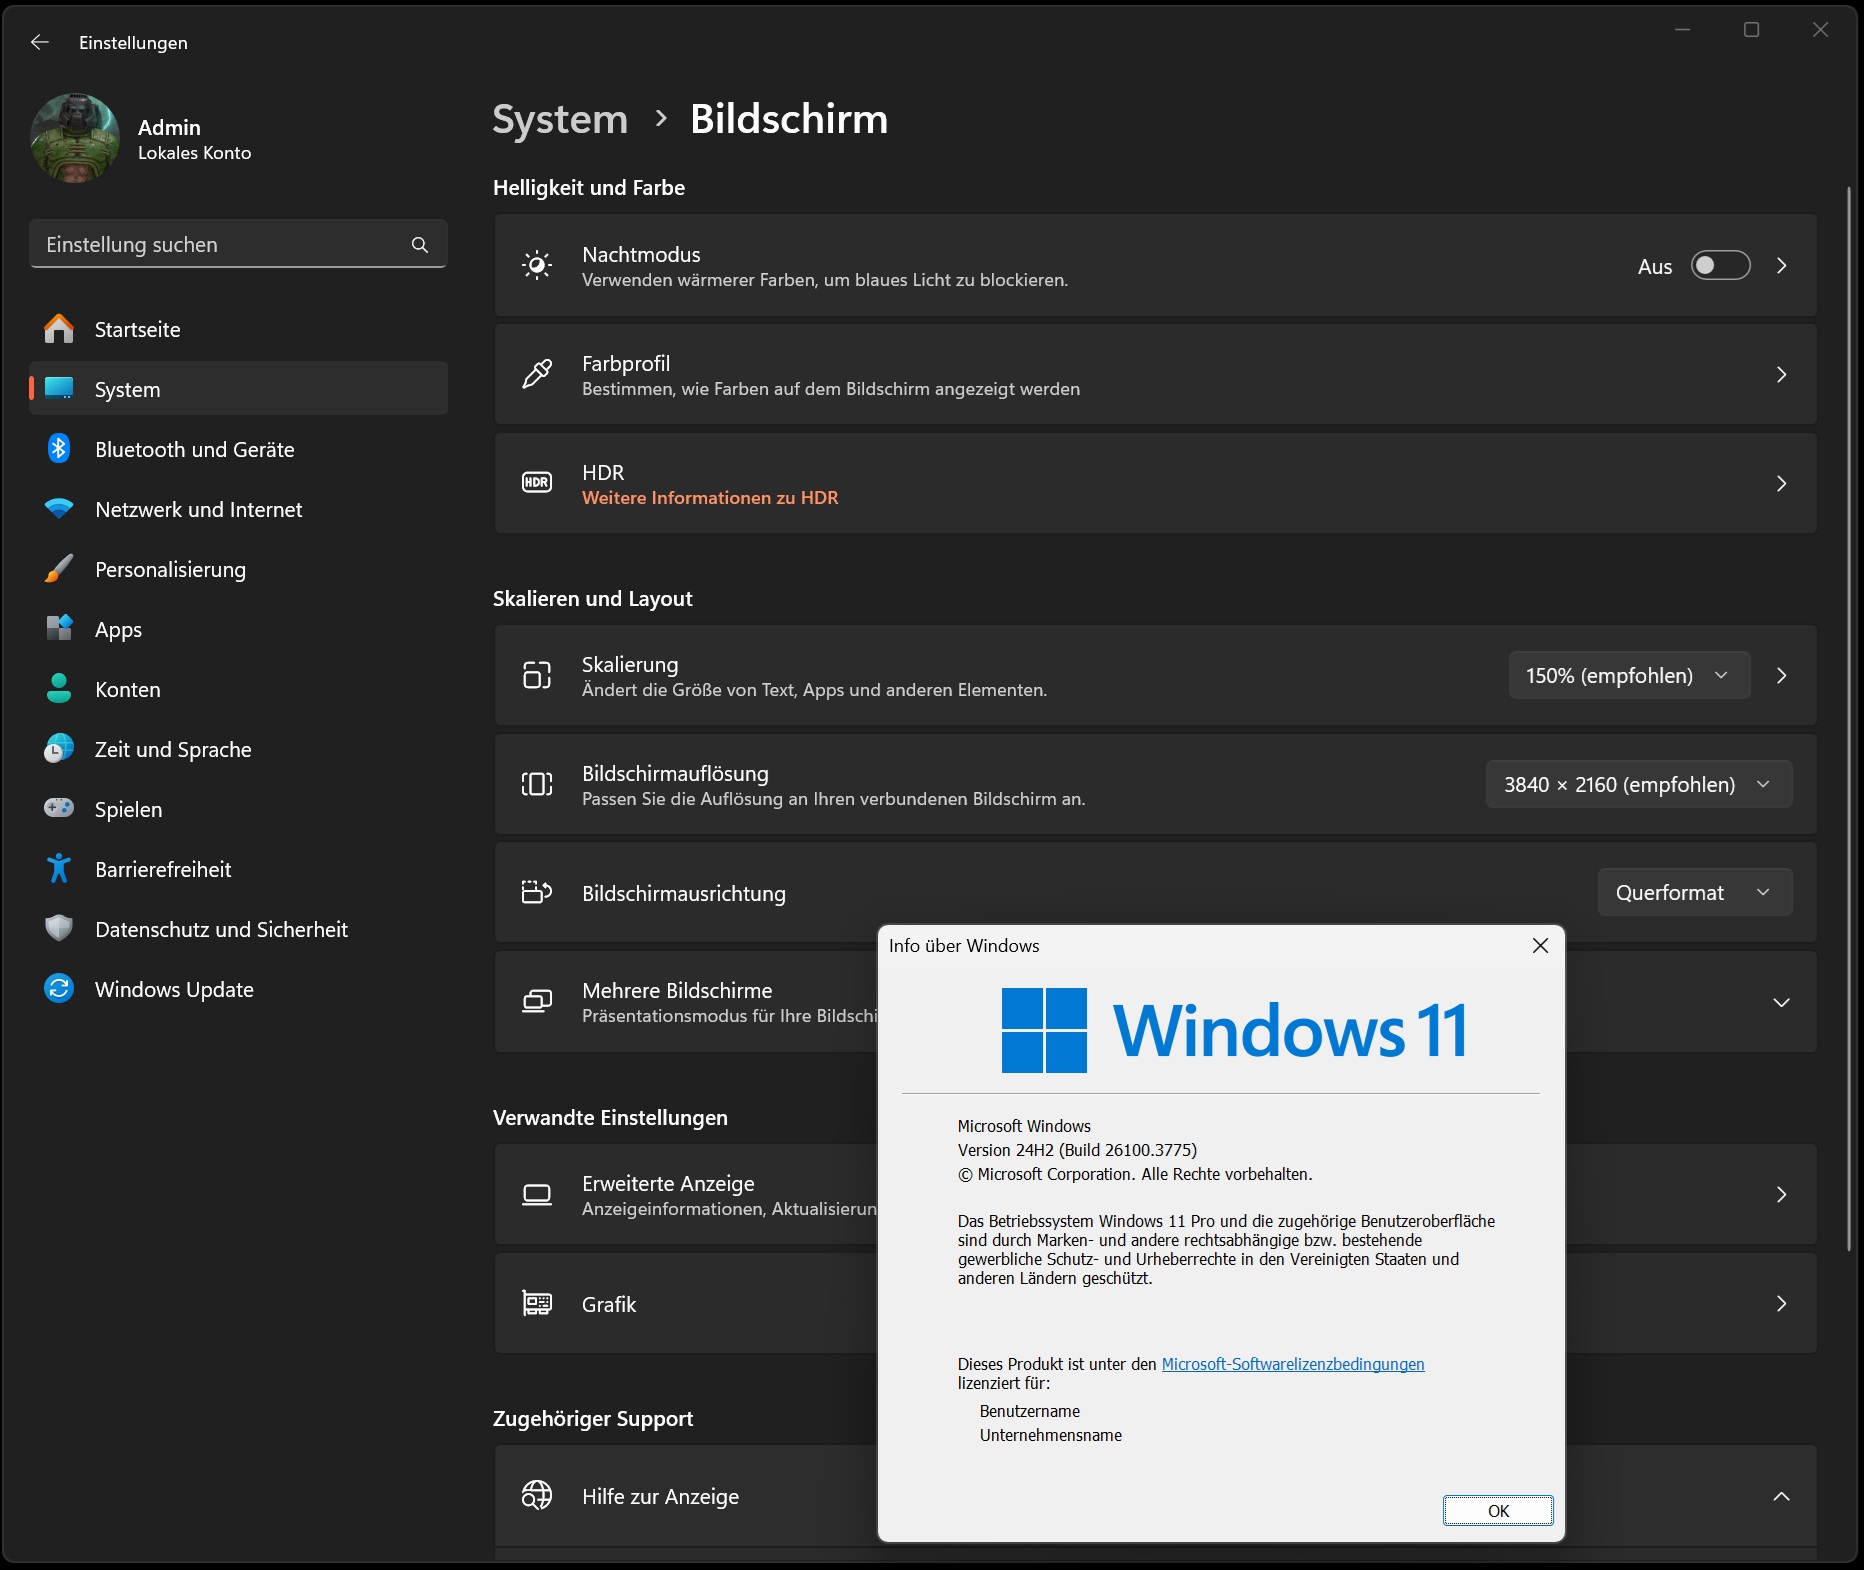Open Netzwerk und Internet settings
Viewport: 1864px width, 1570px height.
click(x=238, y=509)
